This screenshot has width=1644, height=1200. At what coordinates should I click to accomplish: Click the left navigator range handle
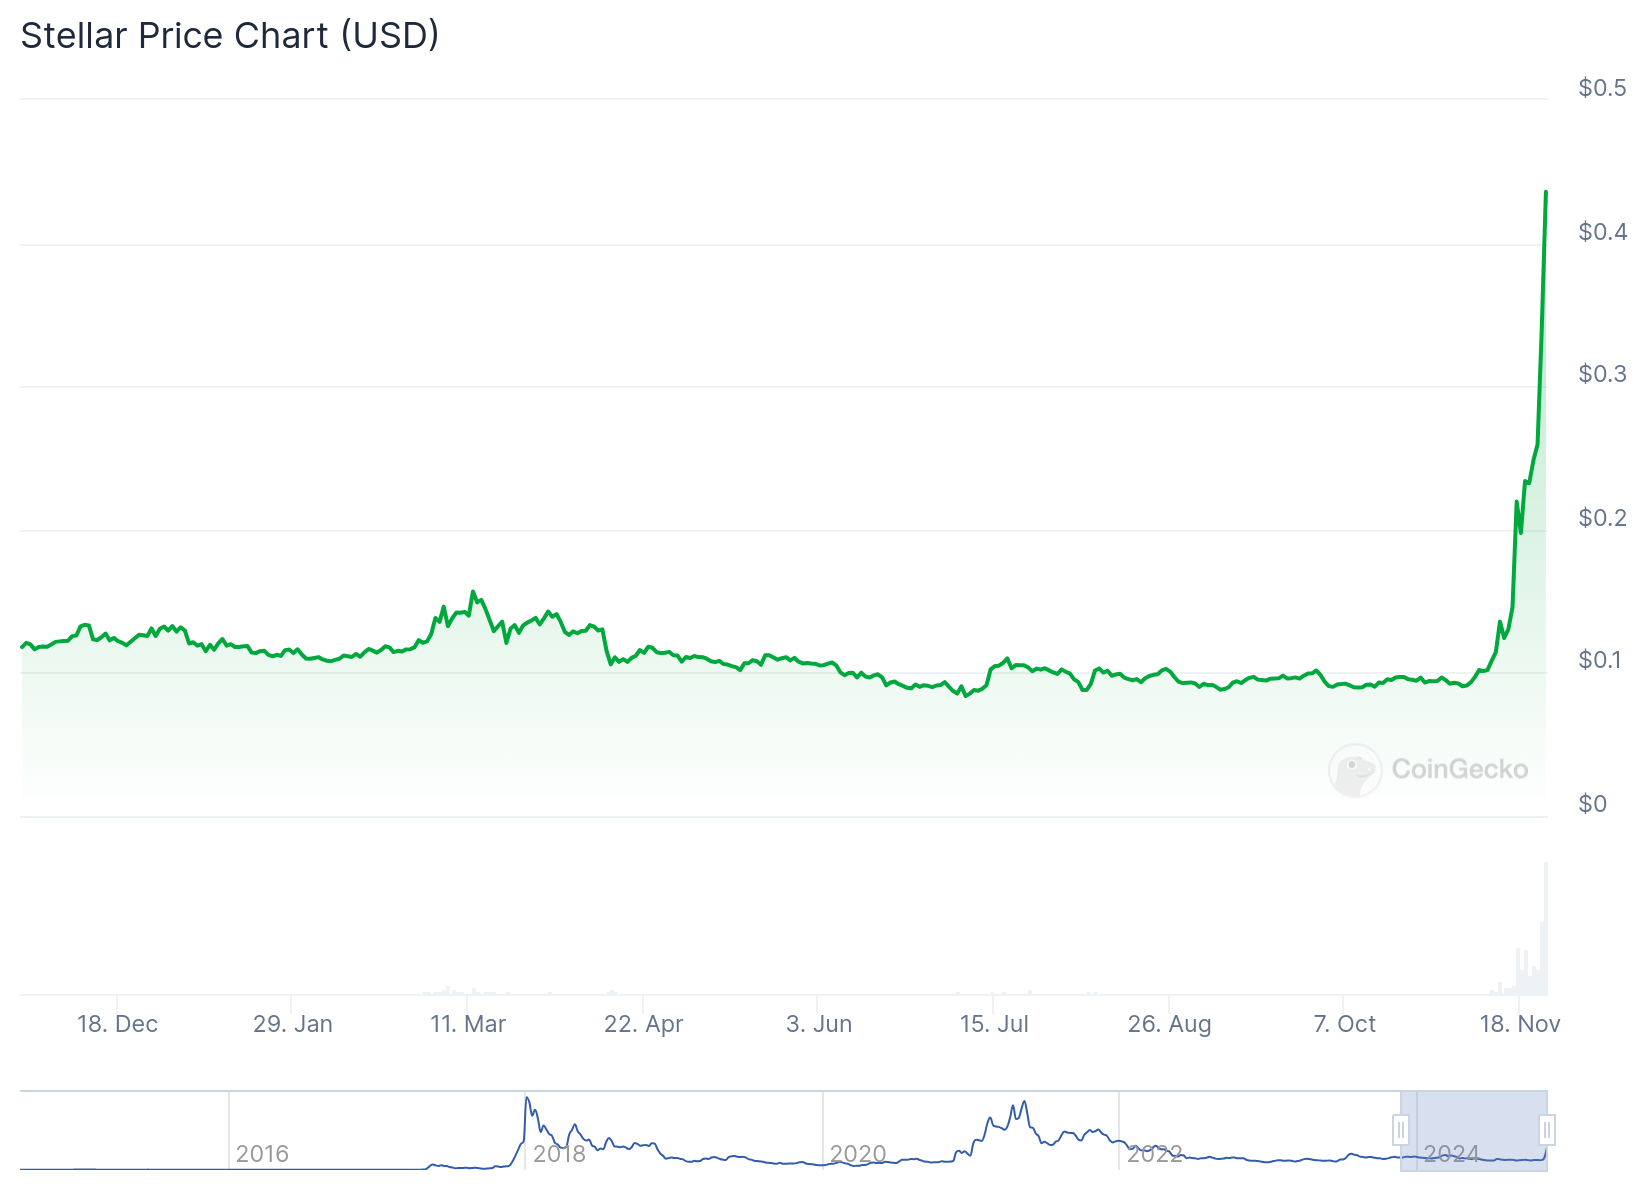pyautogui.click(x=1401, y=1130)
